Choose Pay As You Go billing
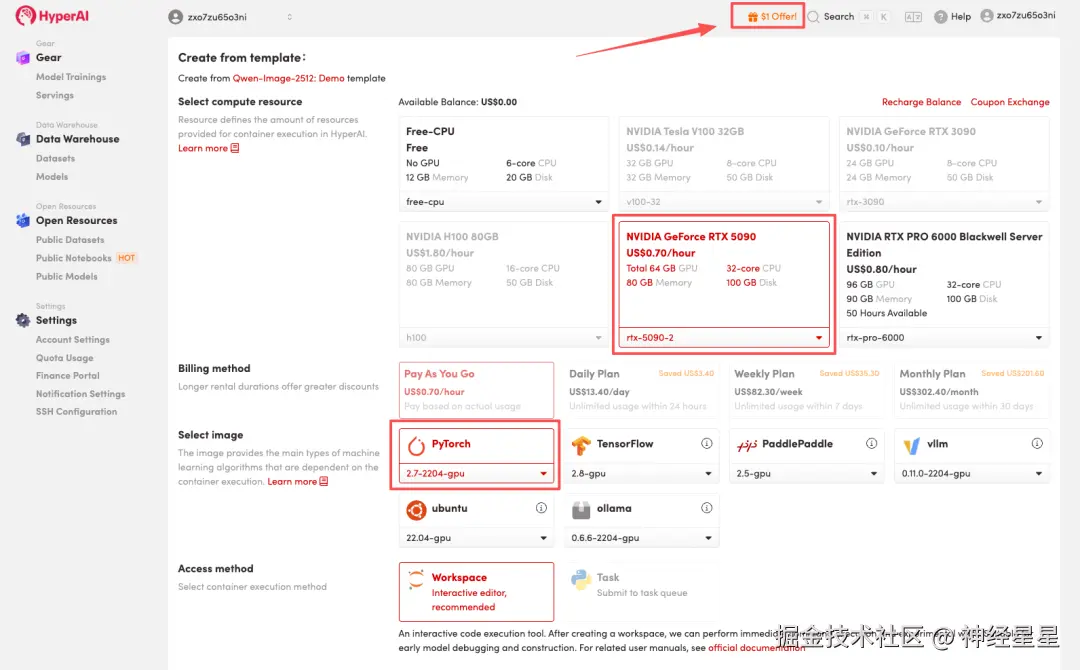This screenshot has width=1080, height=670. 476,390
